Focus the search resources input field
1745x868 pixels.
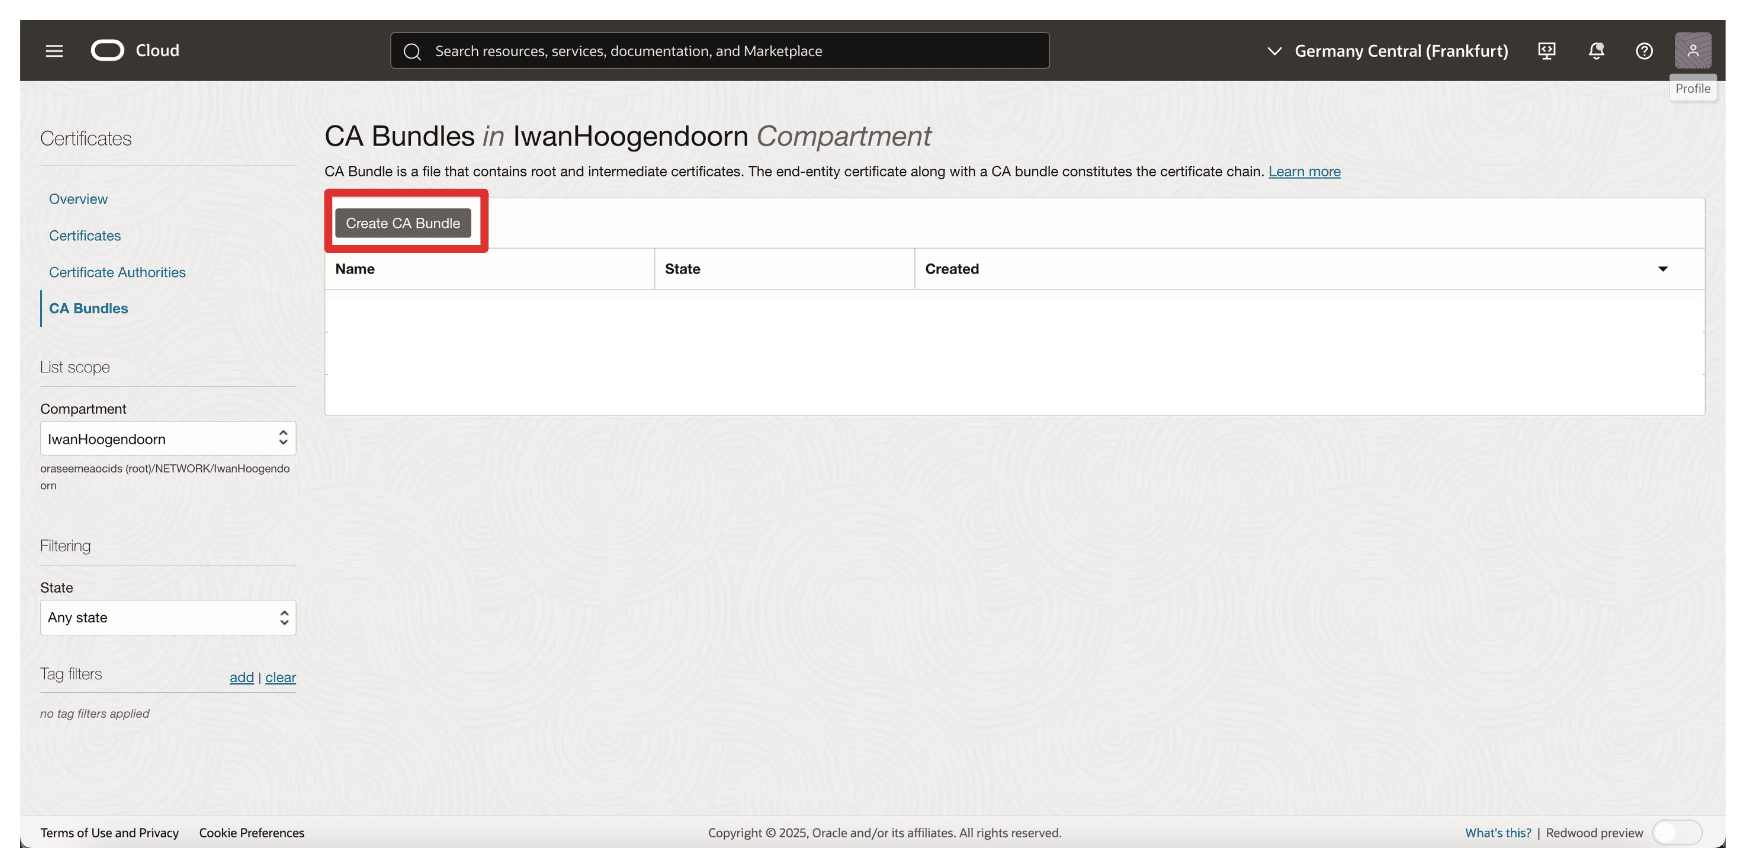point(720,51)
